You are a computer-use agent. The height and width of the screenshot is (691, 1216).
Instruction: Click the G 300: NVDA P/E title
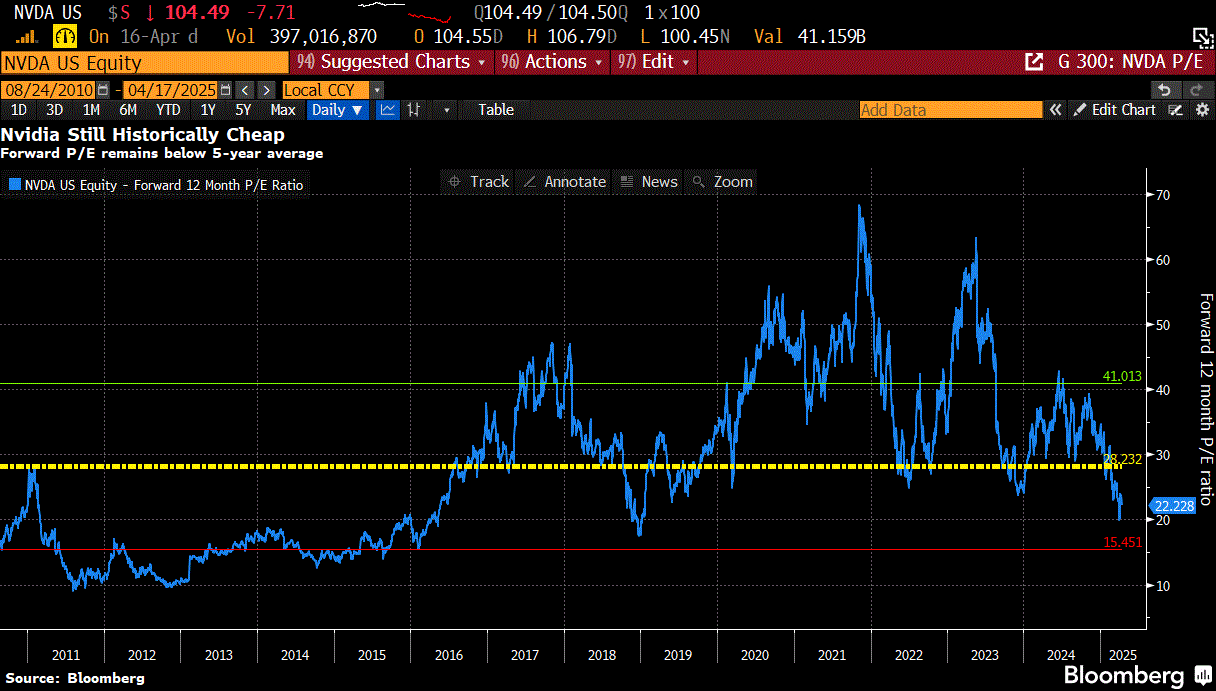(1130, 62)
